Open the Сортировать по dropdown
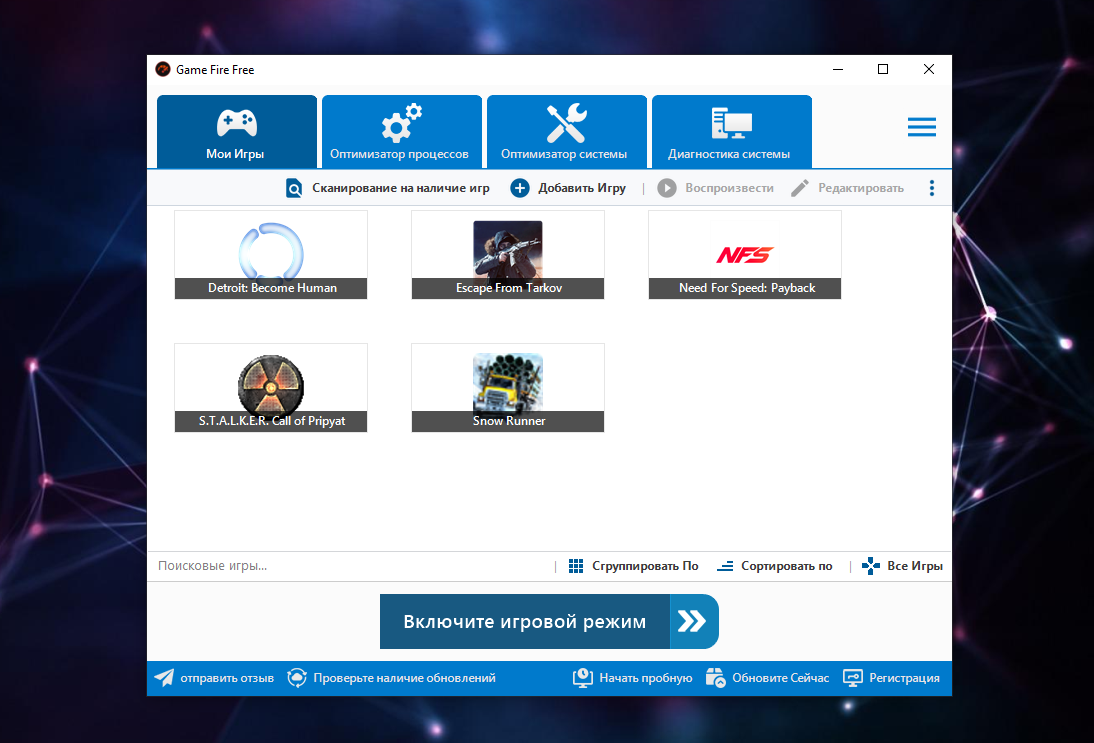This screenshot has width=1094, height=743. click(786, 566)
